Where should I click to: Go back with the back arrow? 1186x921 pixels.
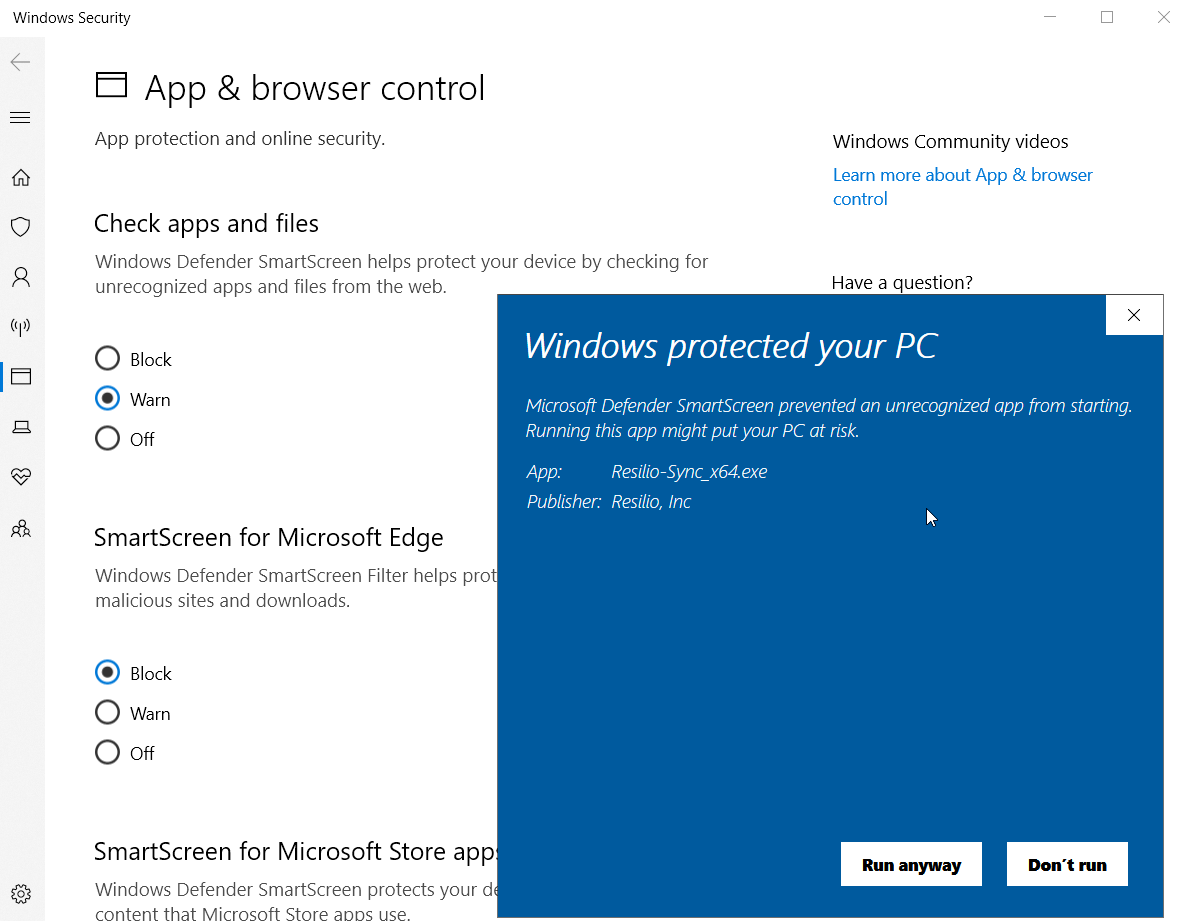coord(20,62)
